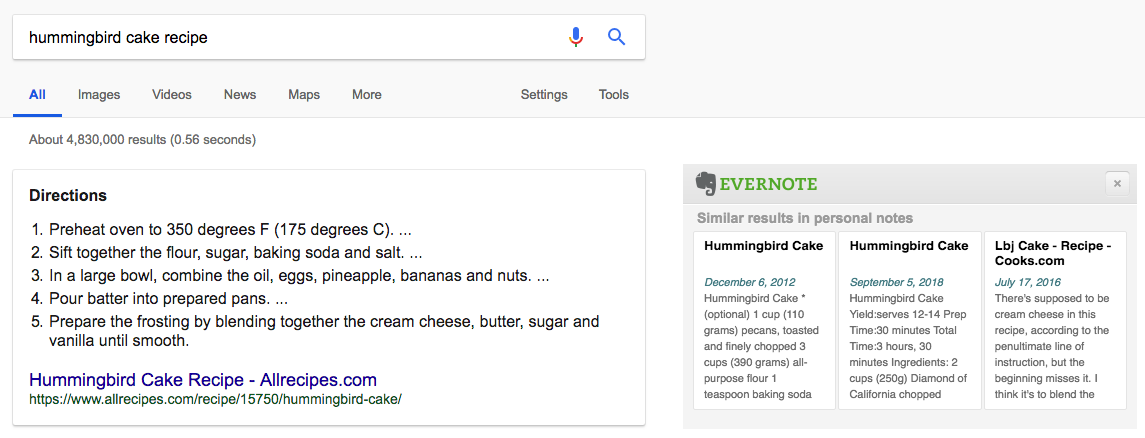1145x438 pixels.
Task: Click the Evernote wordmark text
Action: click(x=769, y=184)
